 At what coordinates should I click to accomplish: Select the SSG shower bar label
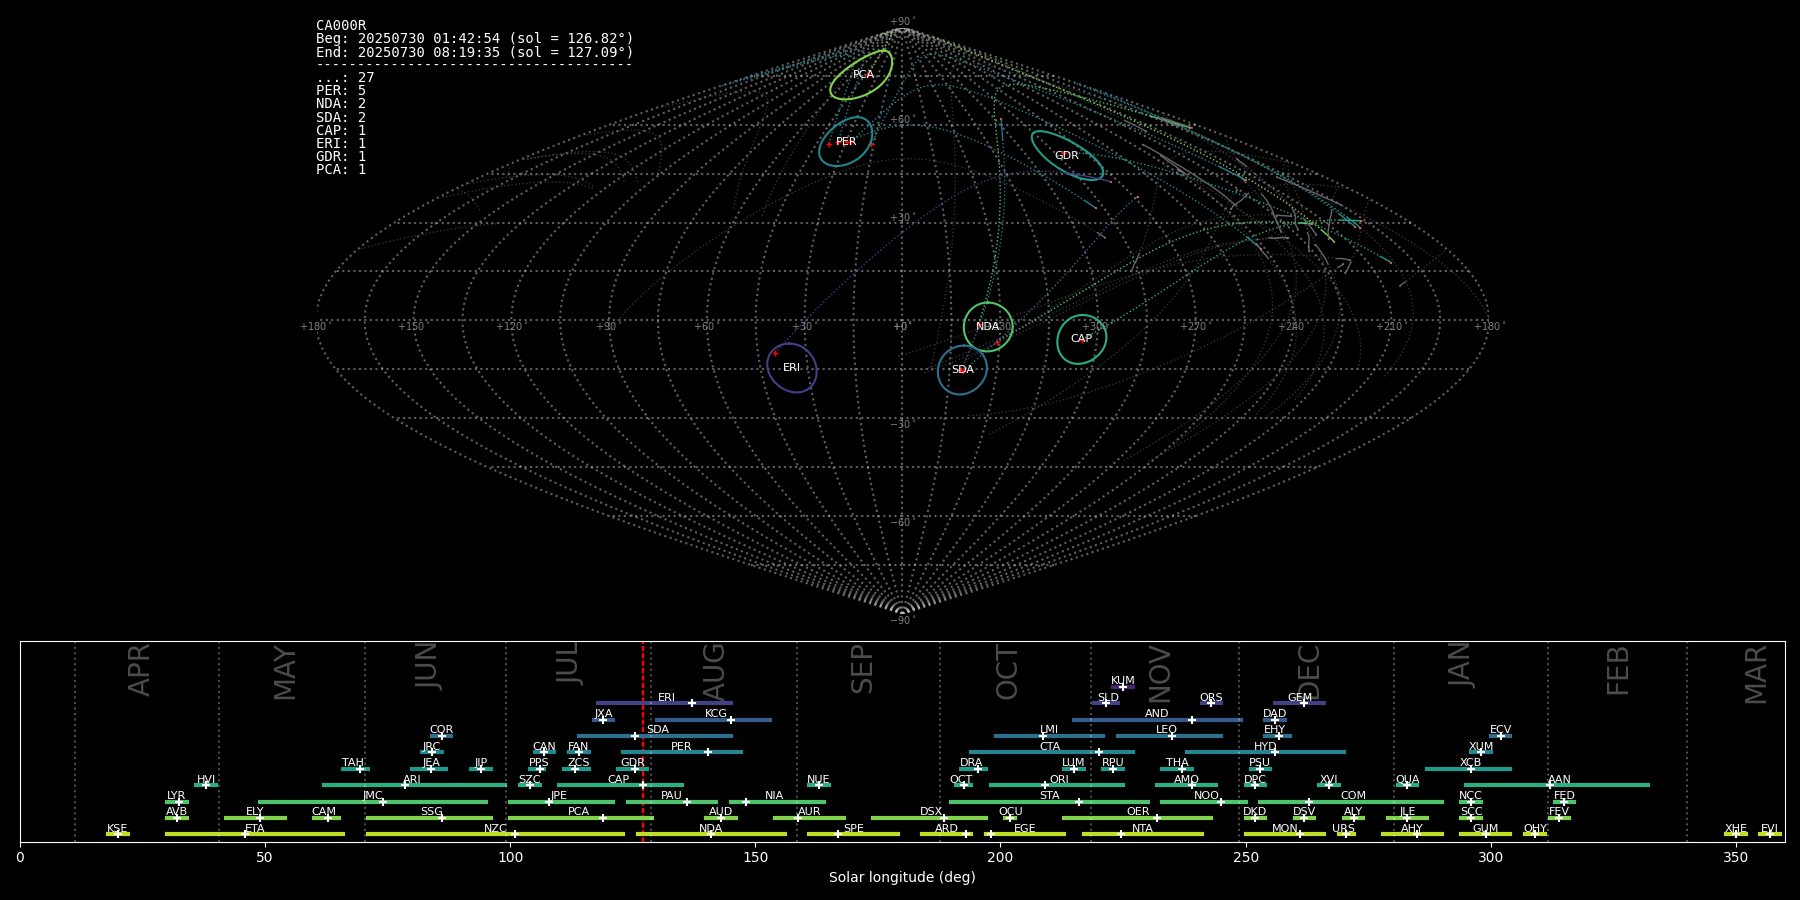click(432, 812)
